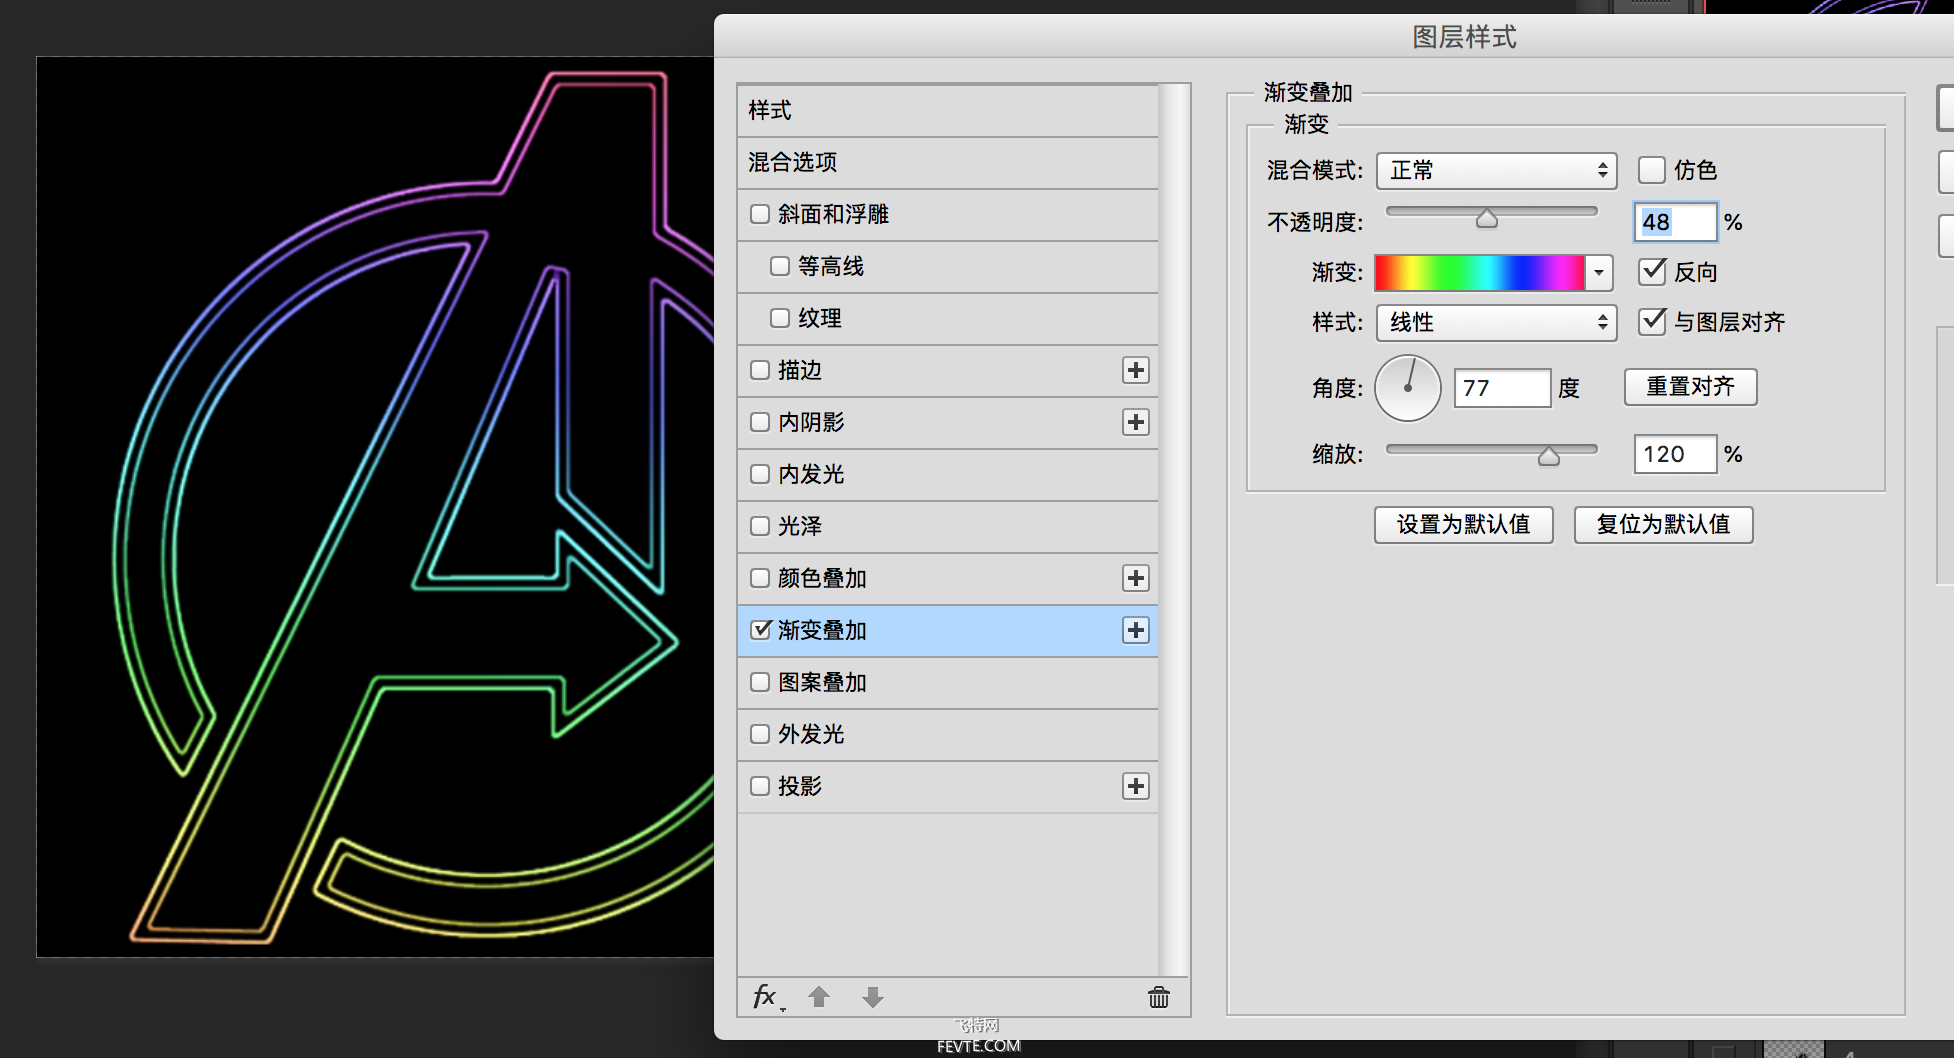Toggle 仿色 dither checkbox
The width and height of the screenshot is (1954, 1058).
tap(1652, 170)
